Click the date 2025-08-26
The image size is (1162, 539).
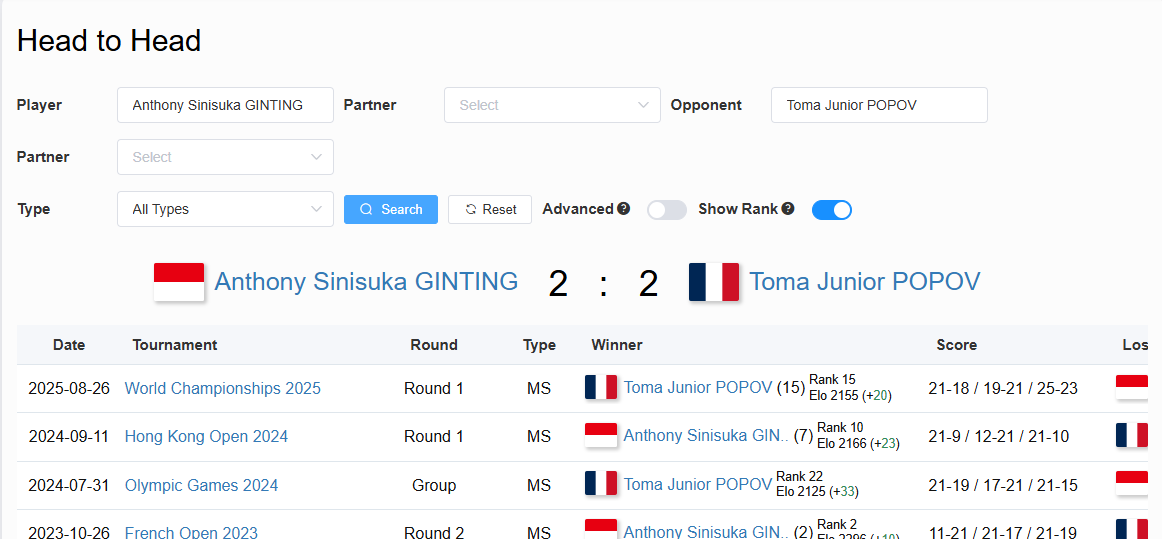[x=69, y=388]
